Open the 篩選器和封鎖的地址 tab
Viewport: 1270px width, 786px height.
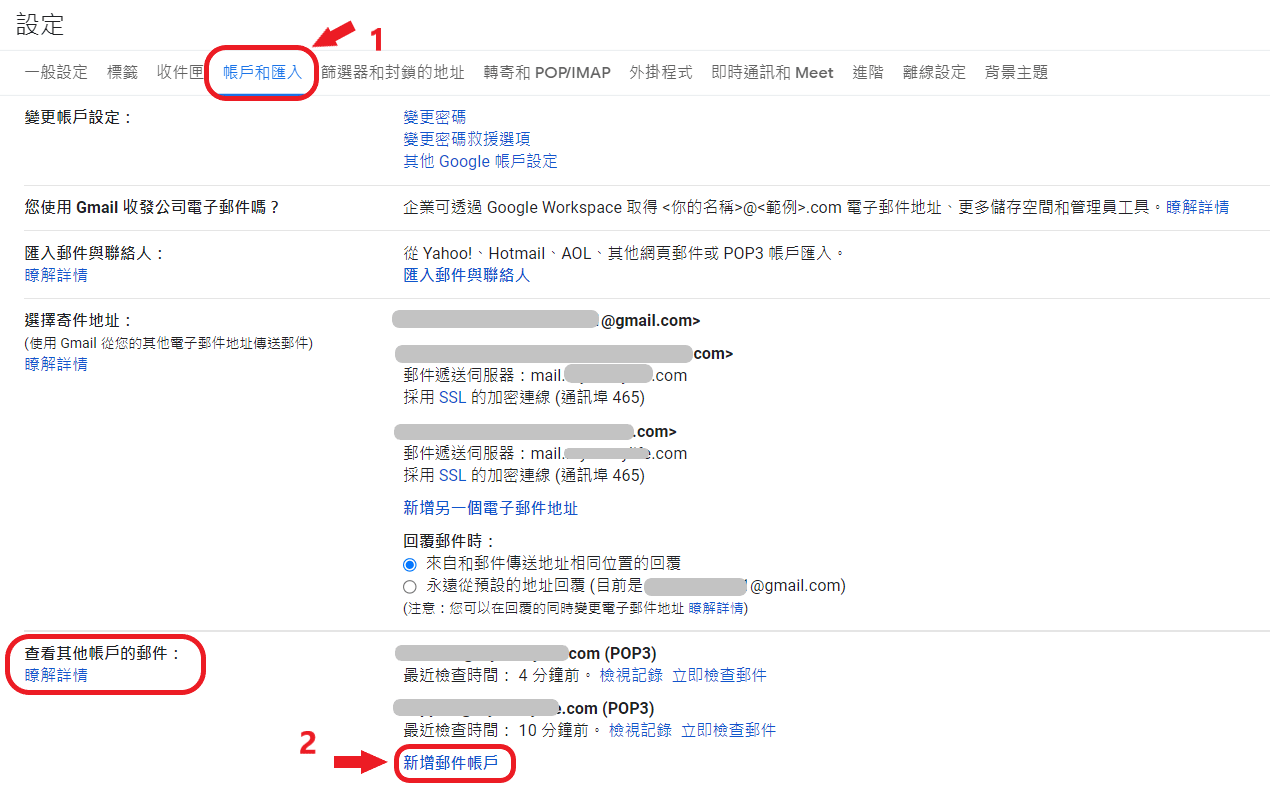[392, 72]
